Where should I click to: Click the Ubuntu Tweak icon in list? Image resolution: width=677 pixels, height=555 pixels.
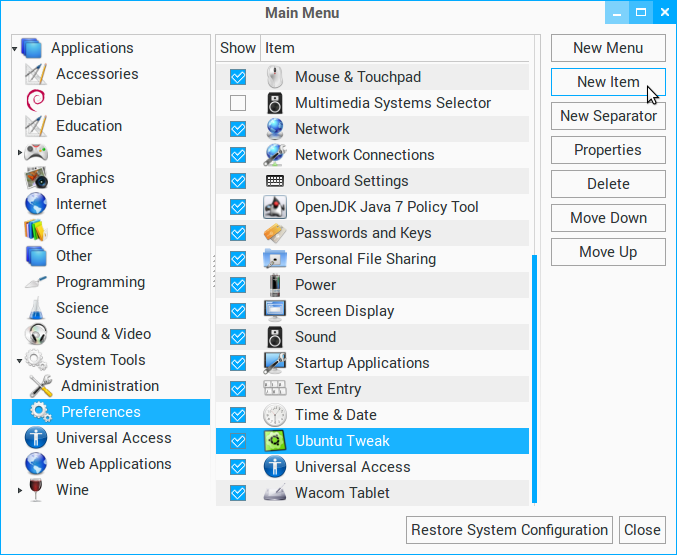click(x=275, y=441)
